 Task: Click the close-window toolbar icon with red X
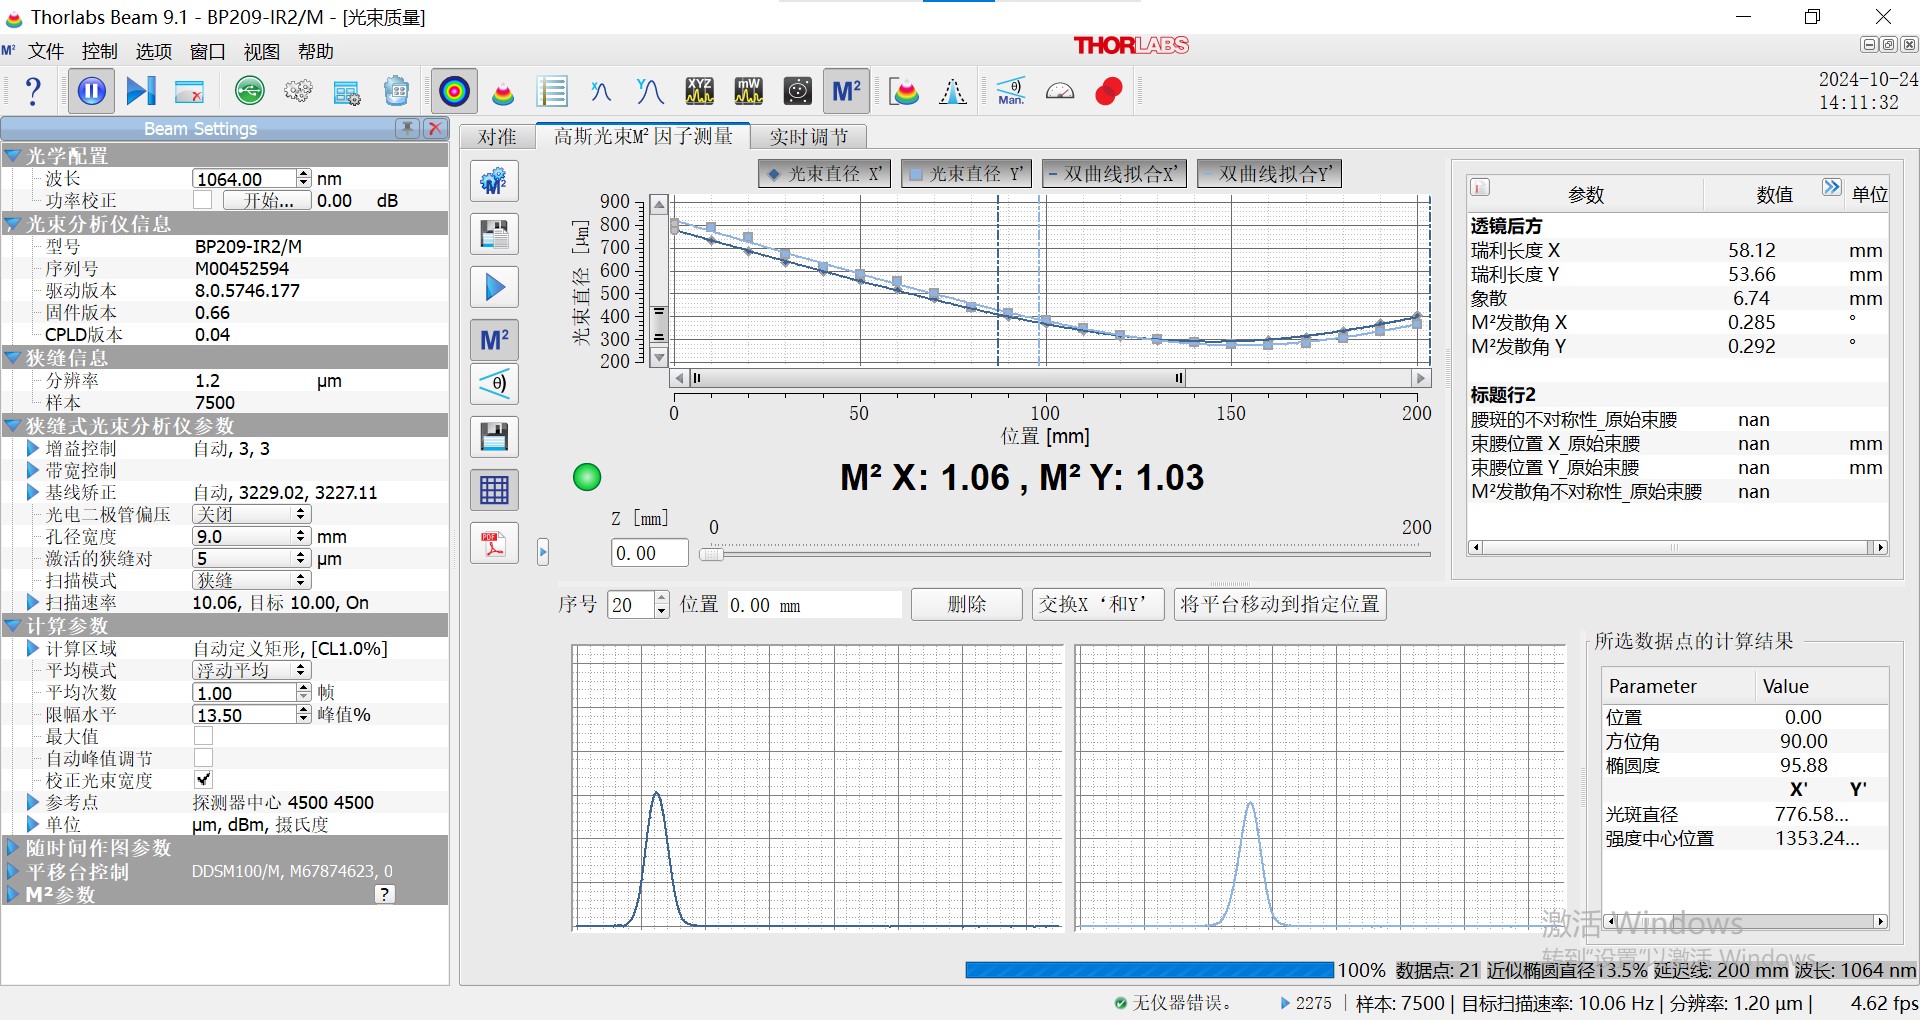[189, 92]
